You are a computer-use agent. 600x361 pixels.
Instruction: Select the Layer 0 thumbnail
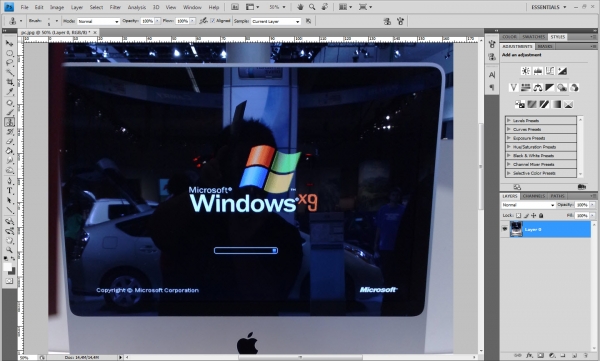(x=516, y=229)
